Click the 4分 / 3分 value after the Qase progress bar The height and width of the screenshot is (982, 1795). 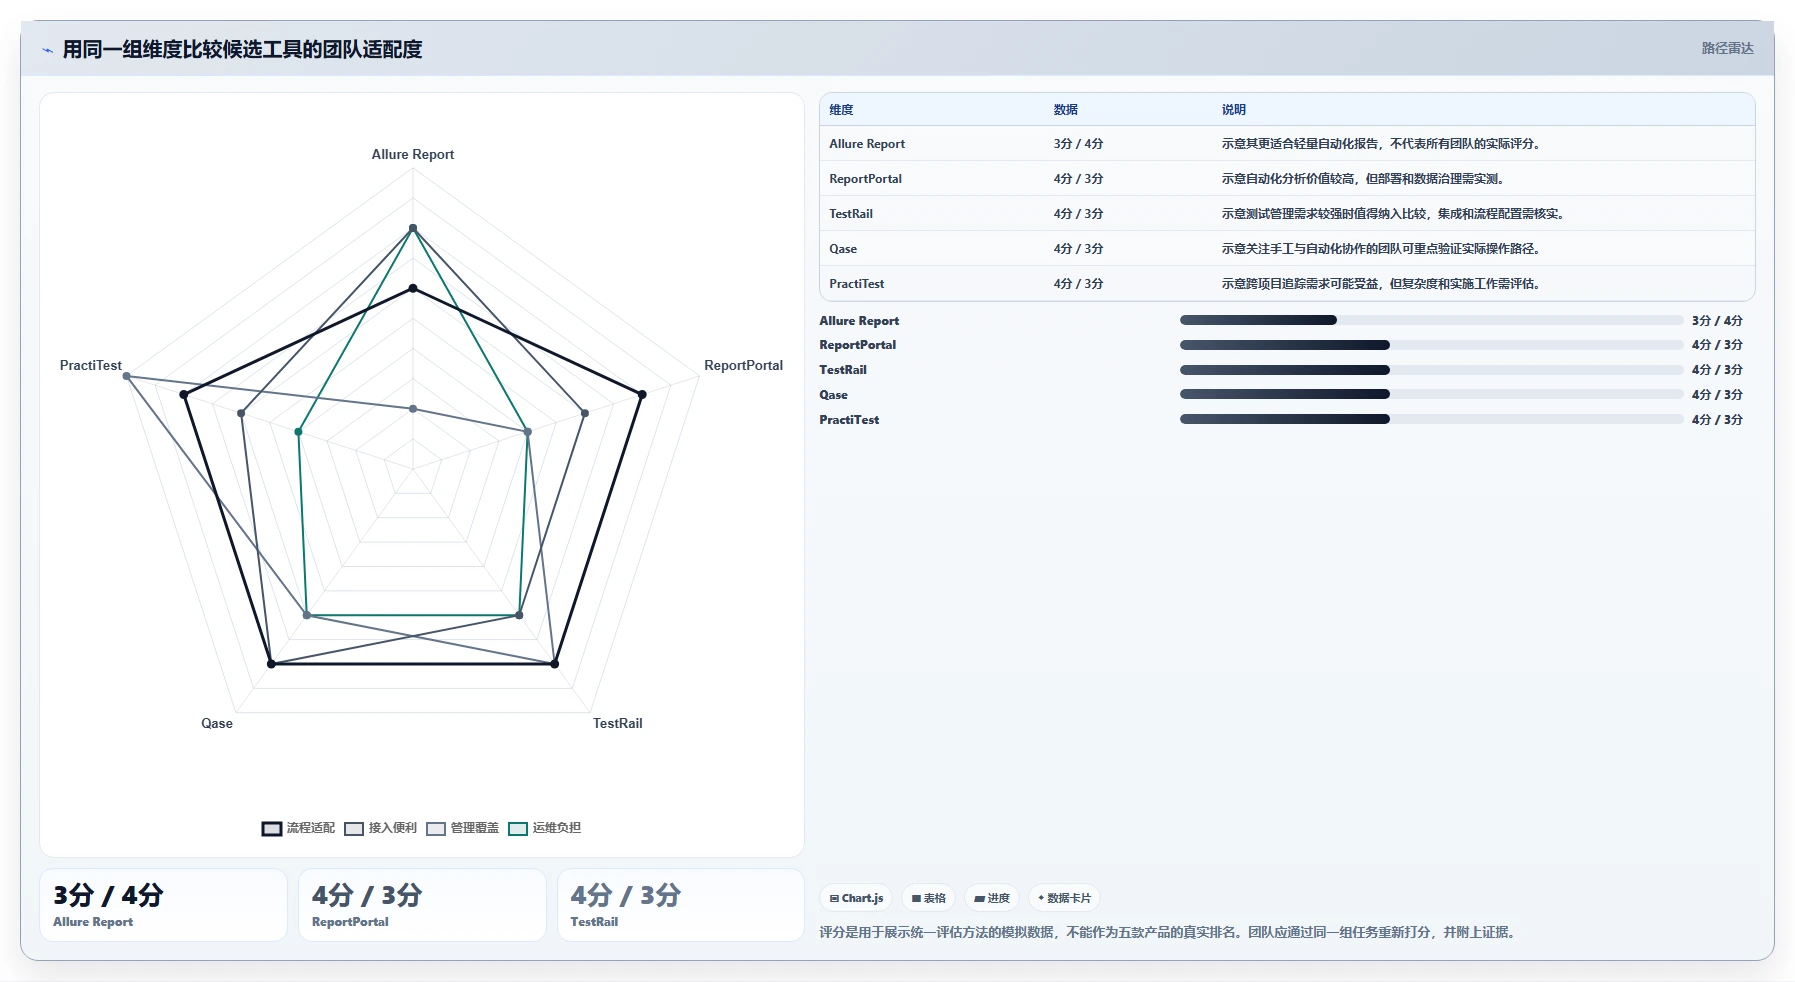tap(1717, 395)
